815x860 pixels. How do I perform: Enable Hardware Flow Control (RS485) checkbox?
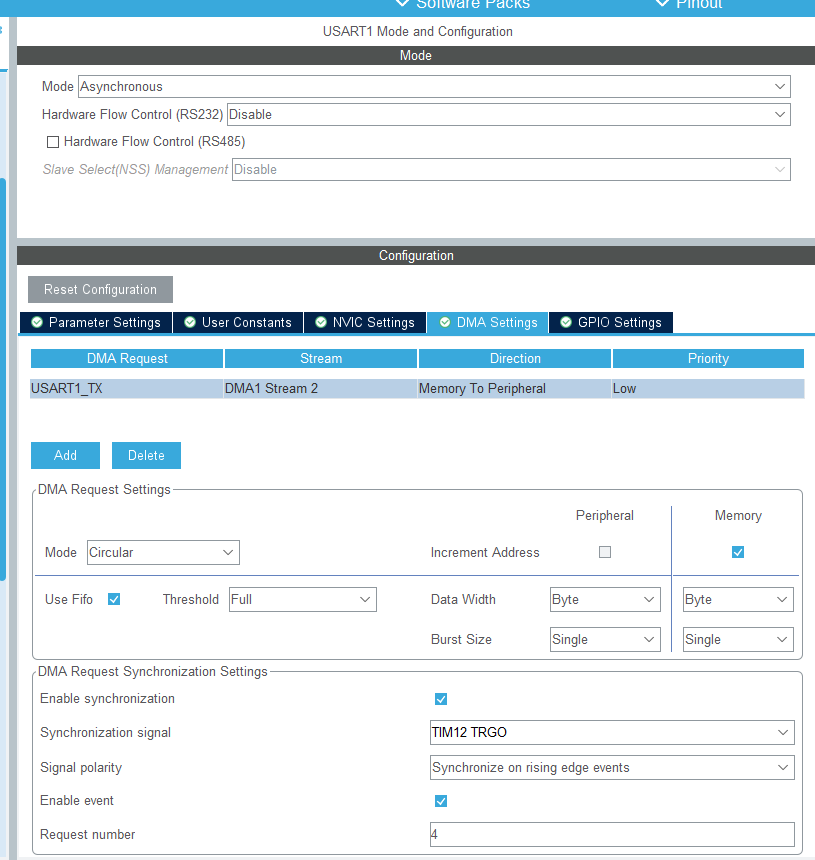53,142
